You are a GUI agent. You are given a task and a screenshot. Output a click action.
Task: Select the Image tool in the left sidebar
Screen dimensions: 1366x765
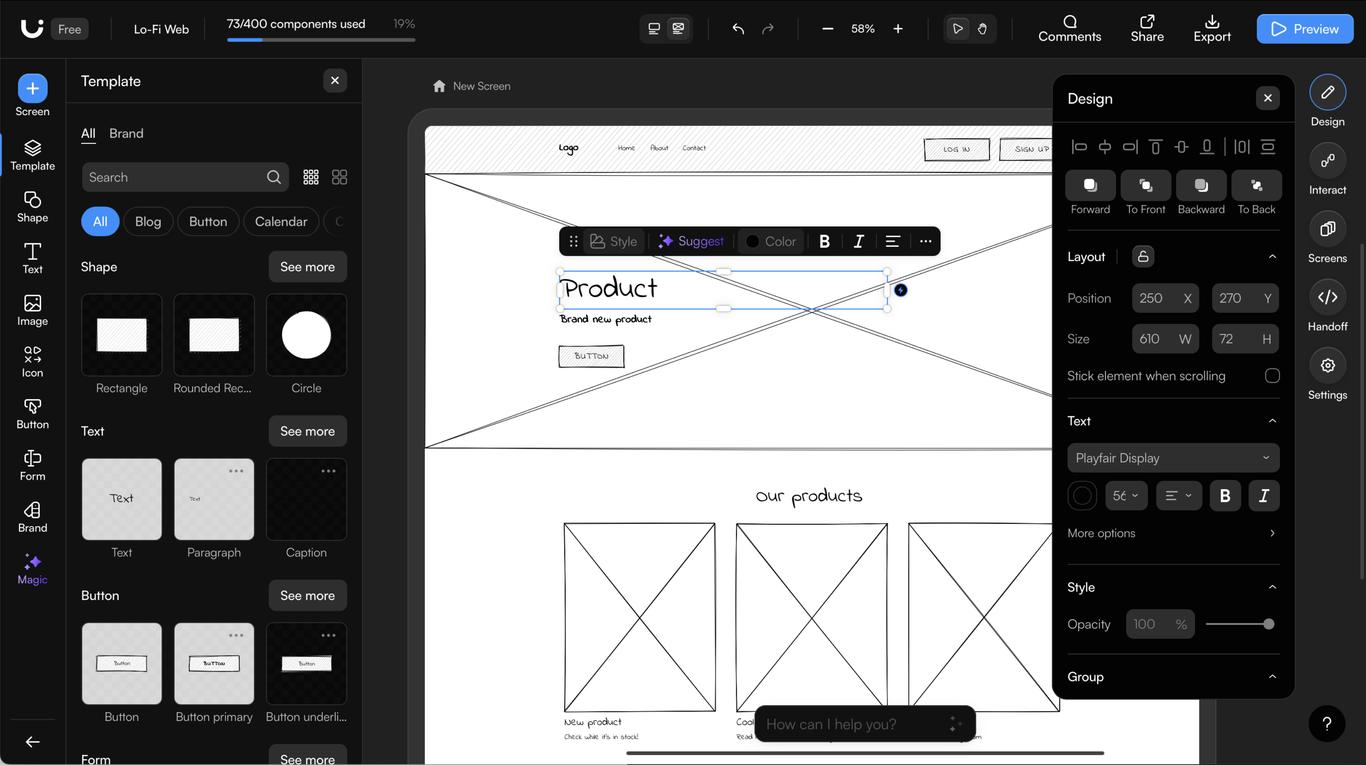point(31,311)
